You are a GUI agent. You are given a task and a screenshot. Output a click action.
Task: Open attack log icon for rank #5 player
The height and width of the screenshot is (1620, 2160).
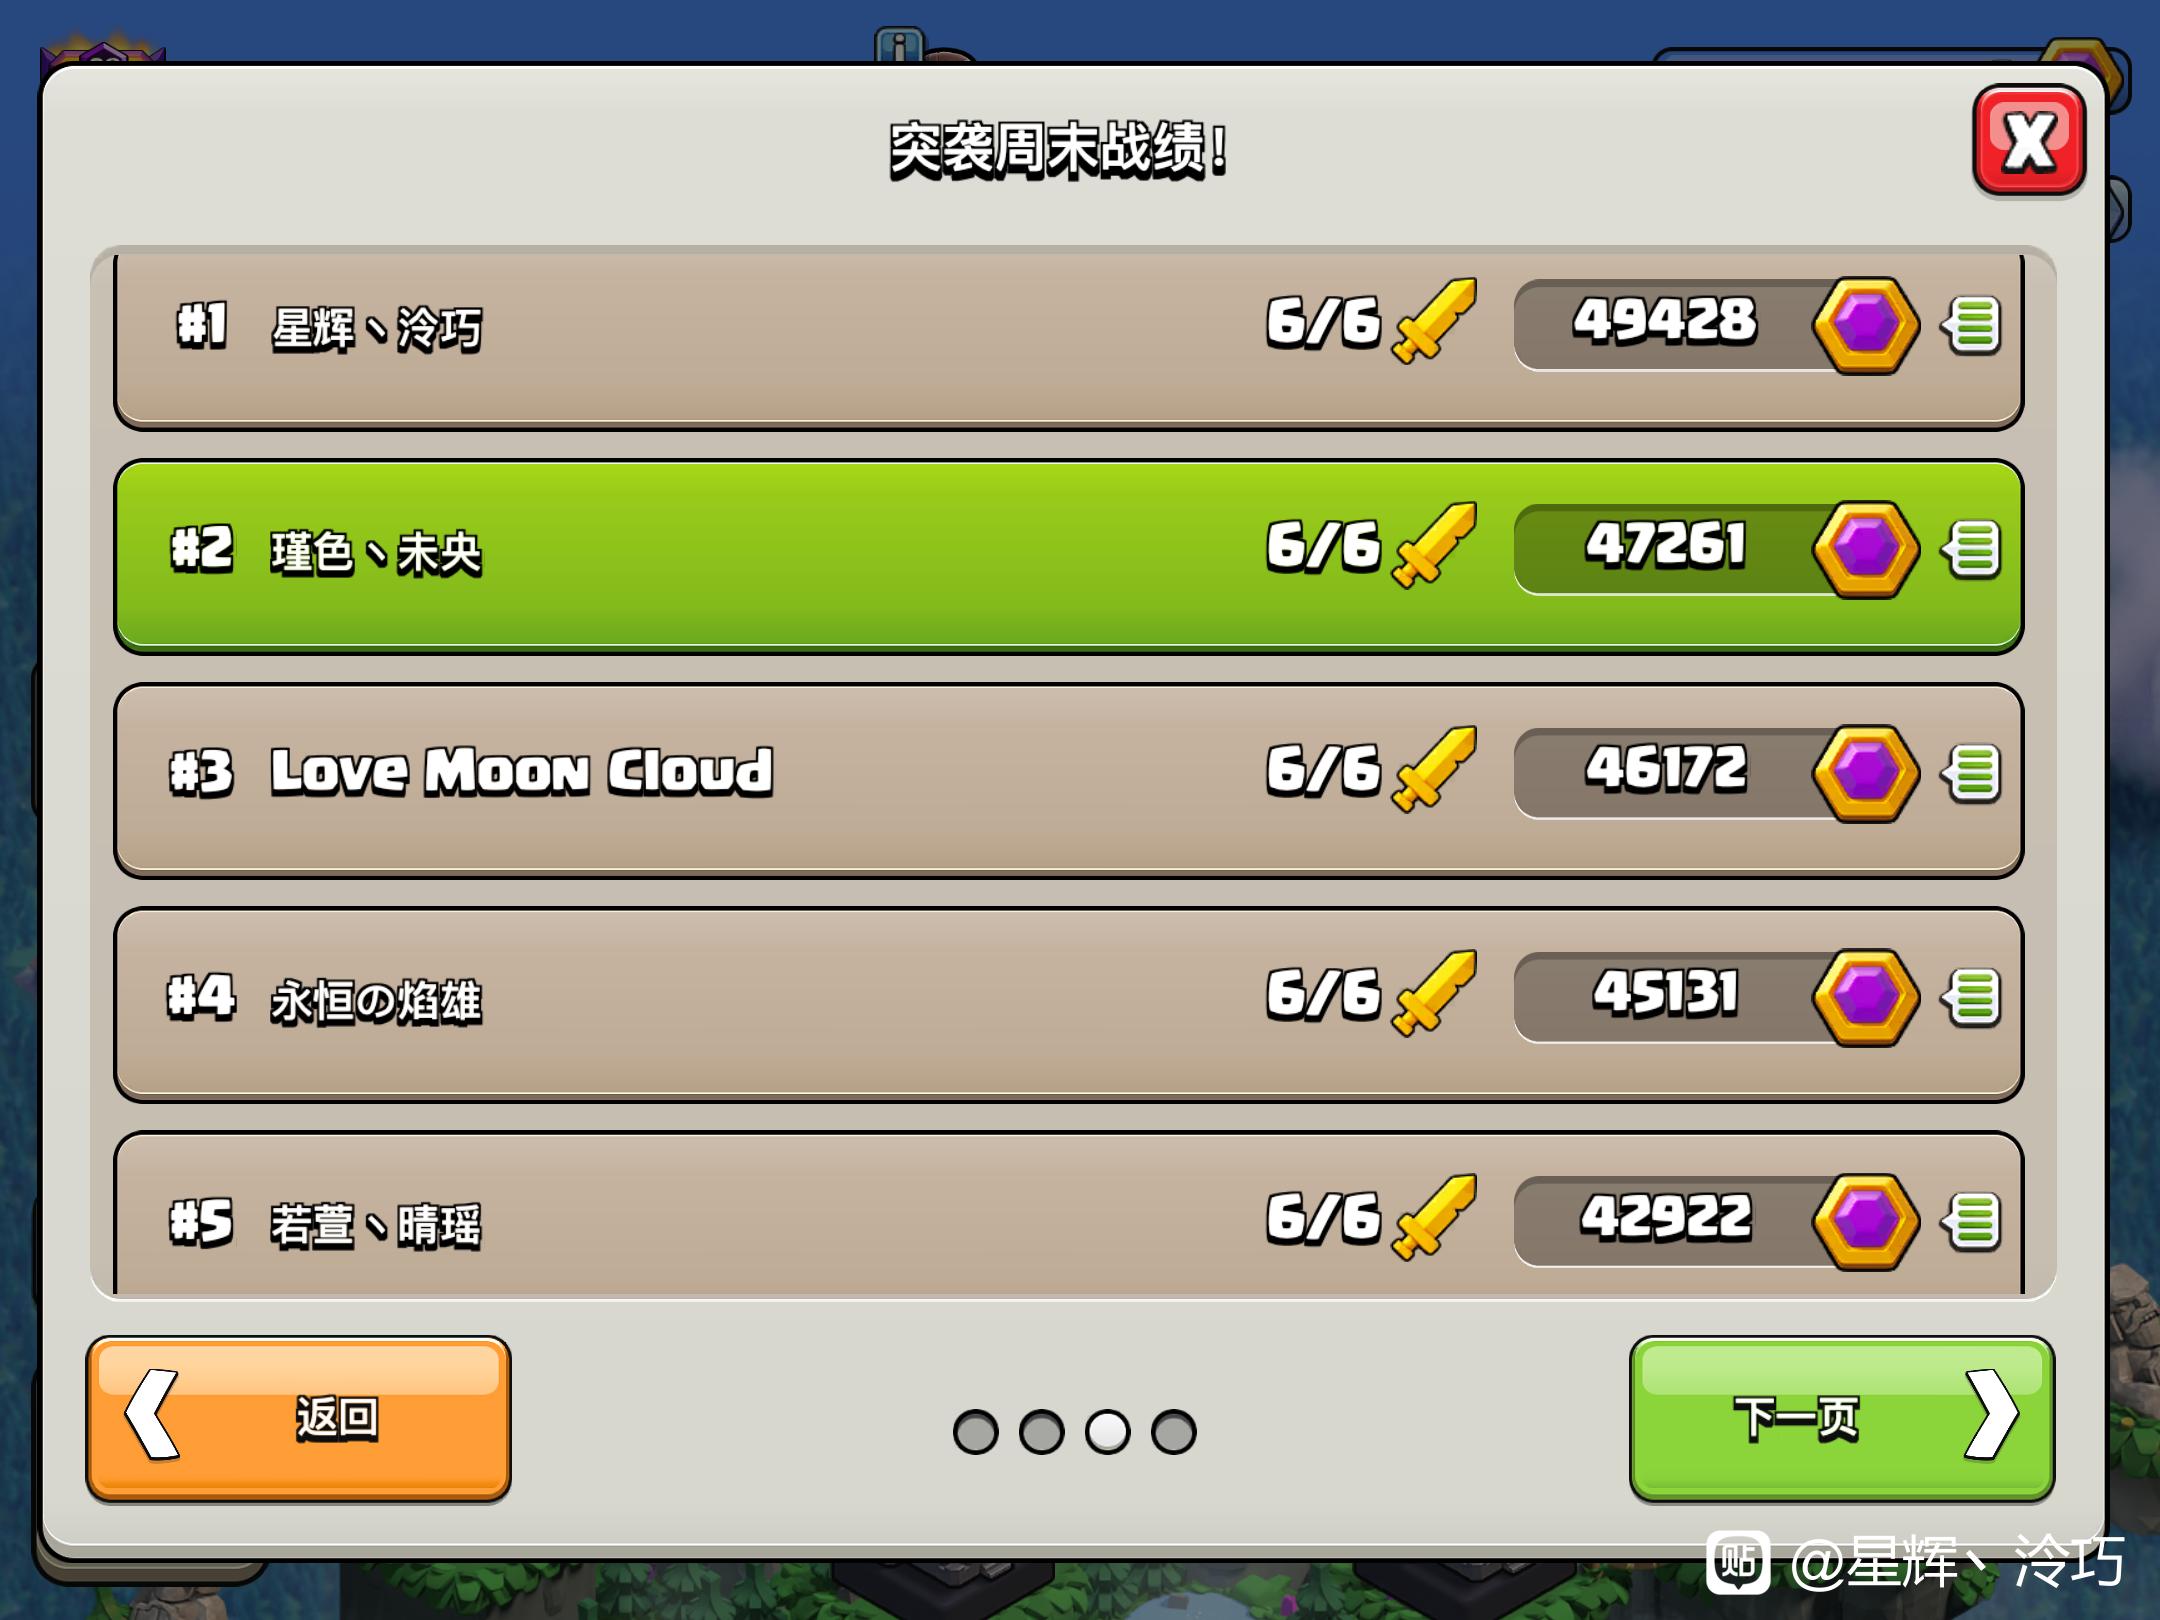(1972, 1221)
